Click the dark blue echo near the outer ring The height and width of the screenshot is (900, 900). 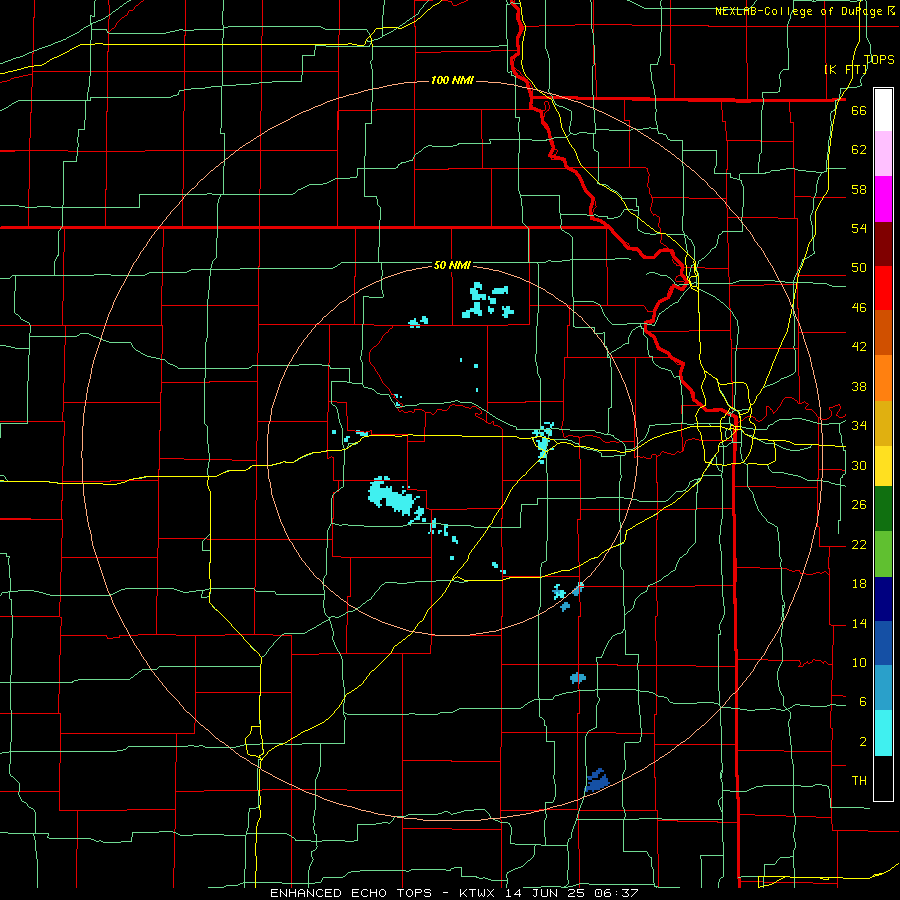pyautogui.click(x=597, y=781)
